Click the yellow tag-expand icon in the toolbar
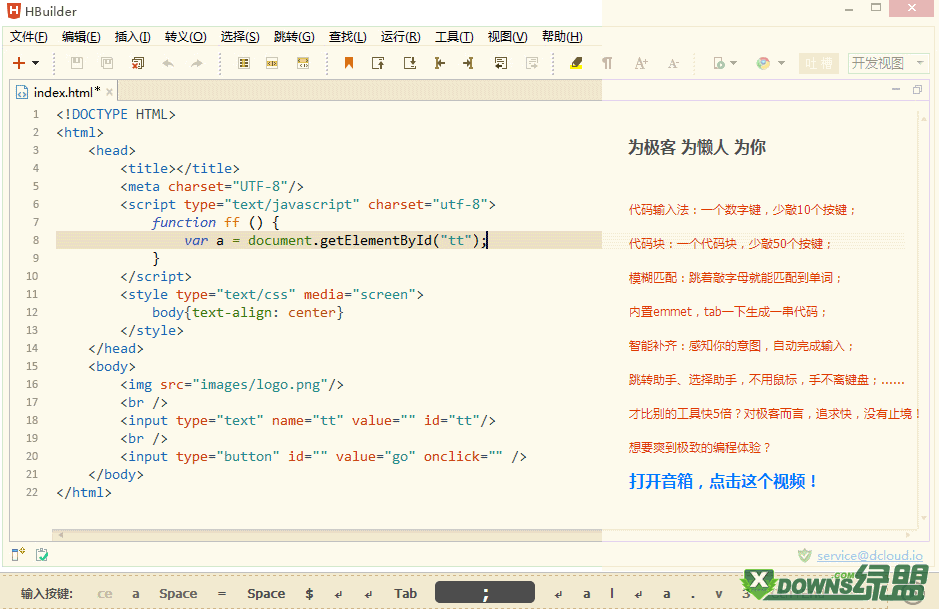The height and width of the screenshot is (609, 939). 303,63
